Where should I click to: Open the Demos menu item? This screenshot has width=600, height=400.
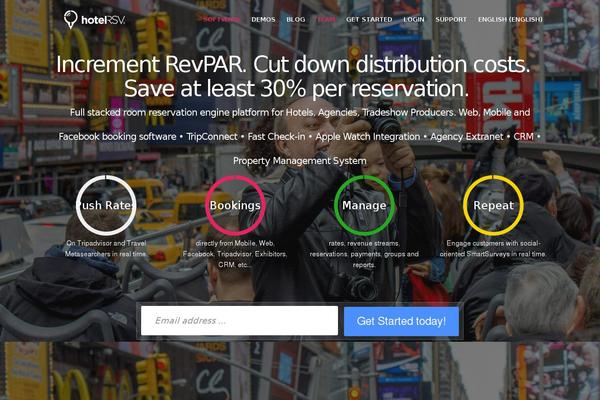point(263,20)
